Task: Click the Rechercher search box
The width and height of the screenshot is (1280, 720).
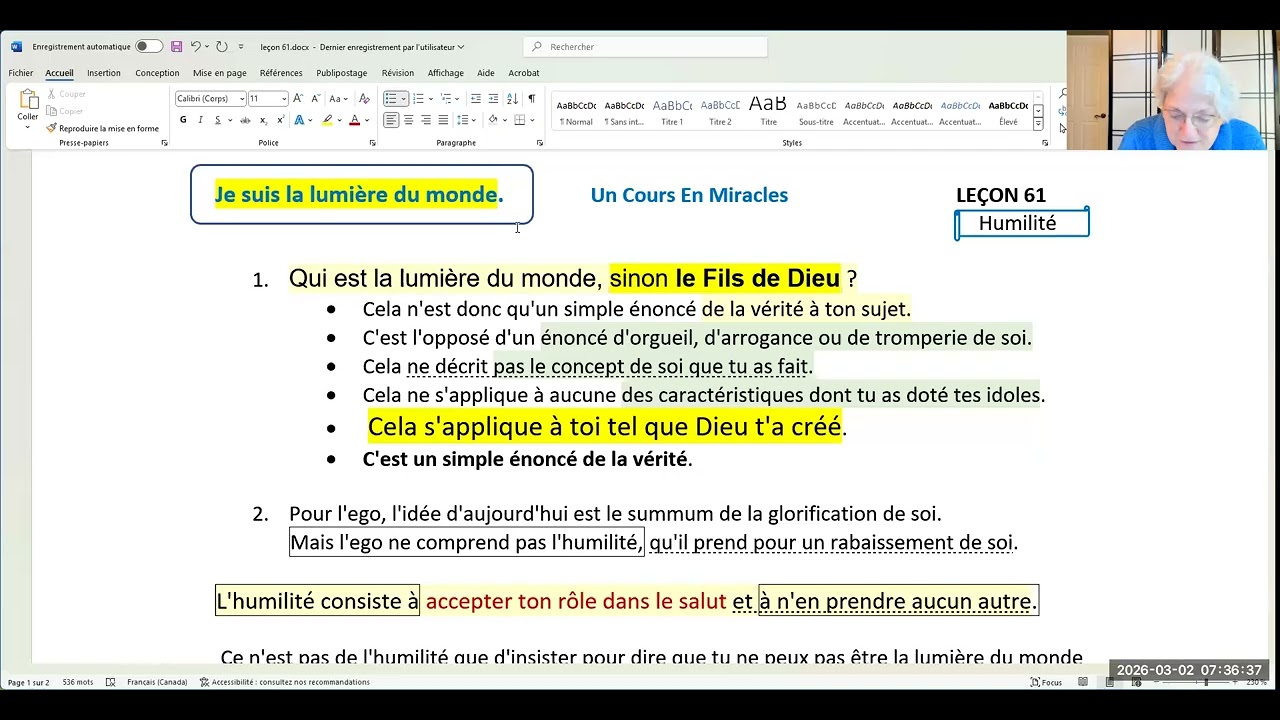Action: [x=645, y=47]
